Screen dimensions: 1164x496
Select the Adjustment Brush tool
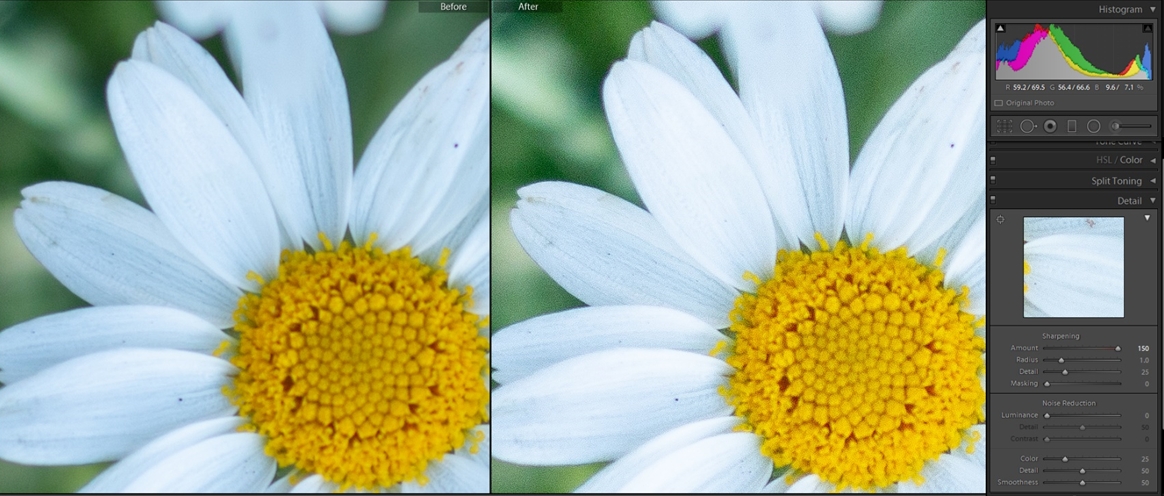click(x=1131, y=126)
